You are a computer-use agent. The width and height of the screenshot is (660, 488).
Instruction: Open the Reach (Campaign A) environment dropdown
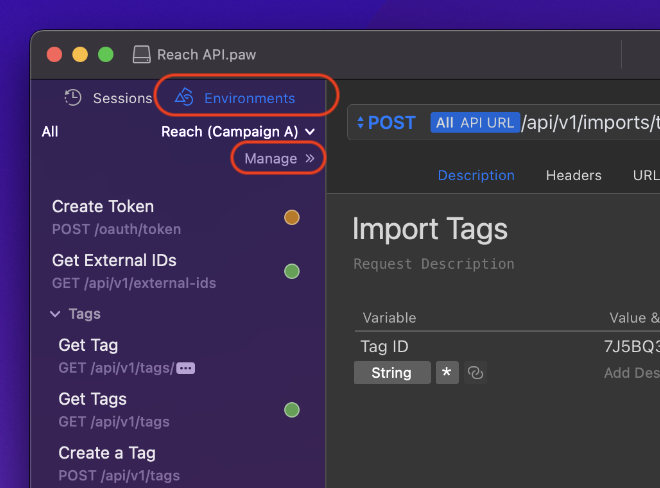pos(238,132)
